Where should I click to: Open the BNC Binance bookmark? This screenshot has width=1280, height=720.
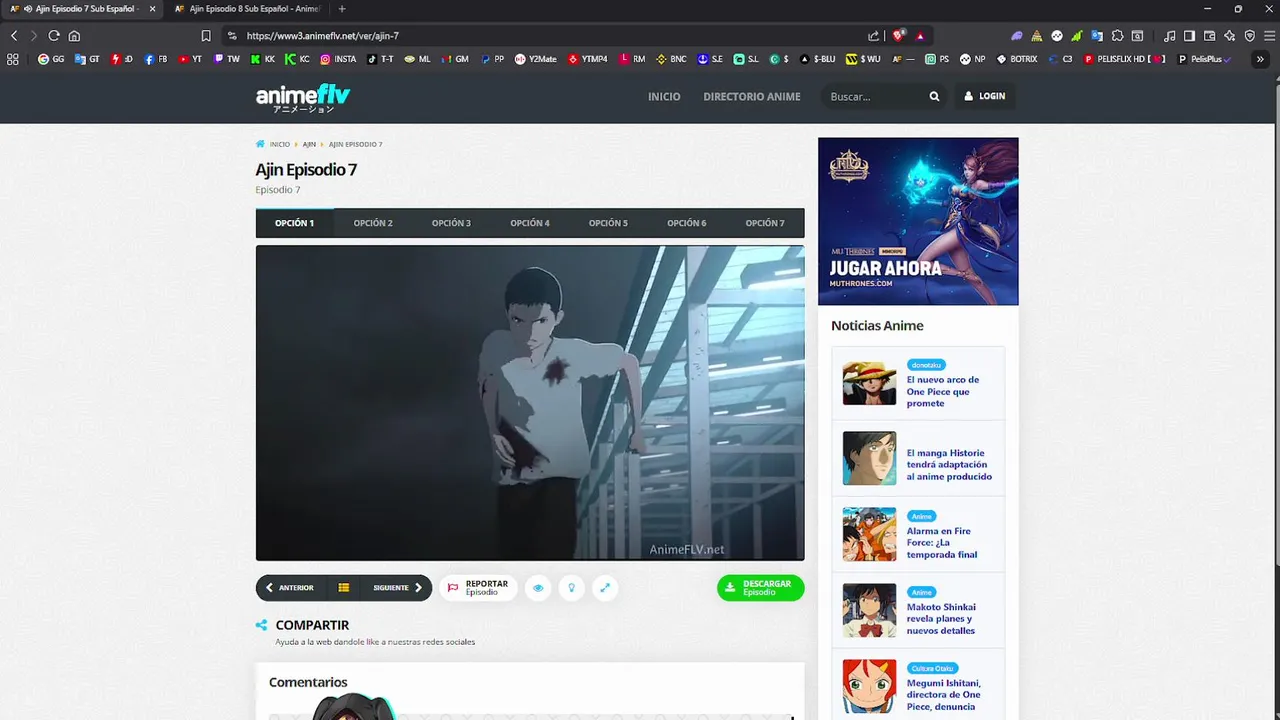click(671, 59)
